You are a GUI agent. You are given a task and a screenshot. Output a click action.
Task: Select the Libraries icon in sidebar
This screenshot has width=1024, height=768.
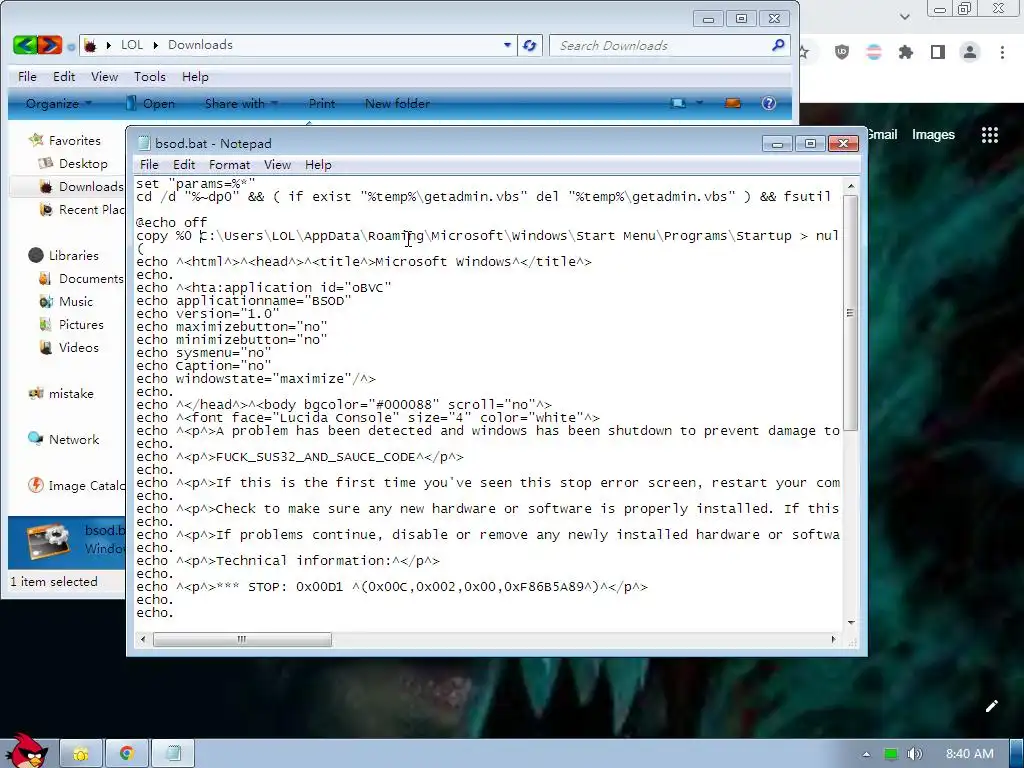coord(37,255)
